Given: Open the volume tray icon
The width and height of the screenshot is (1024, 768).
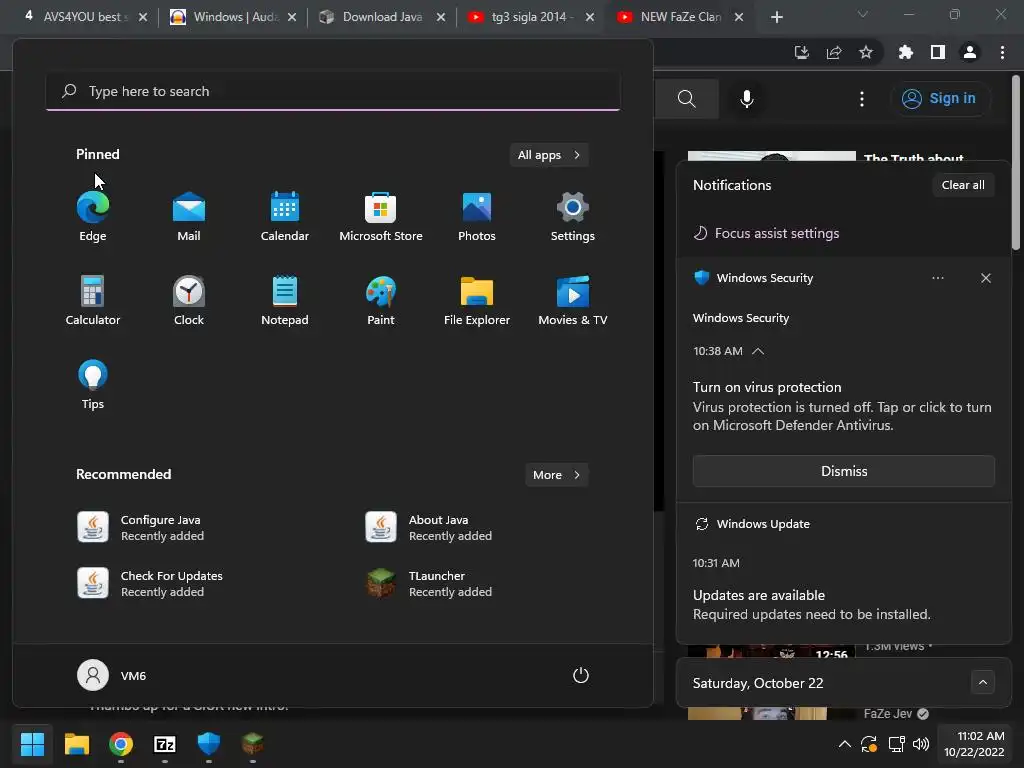Looking at the screenshot, I should click(x=921, y=744).
